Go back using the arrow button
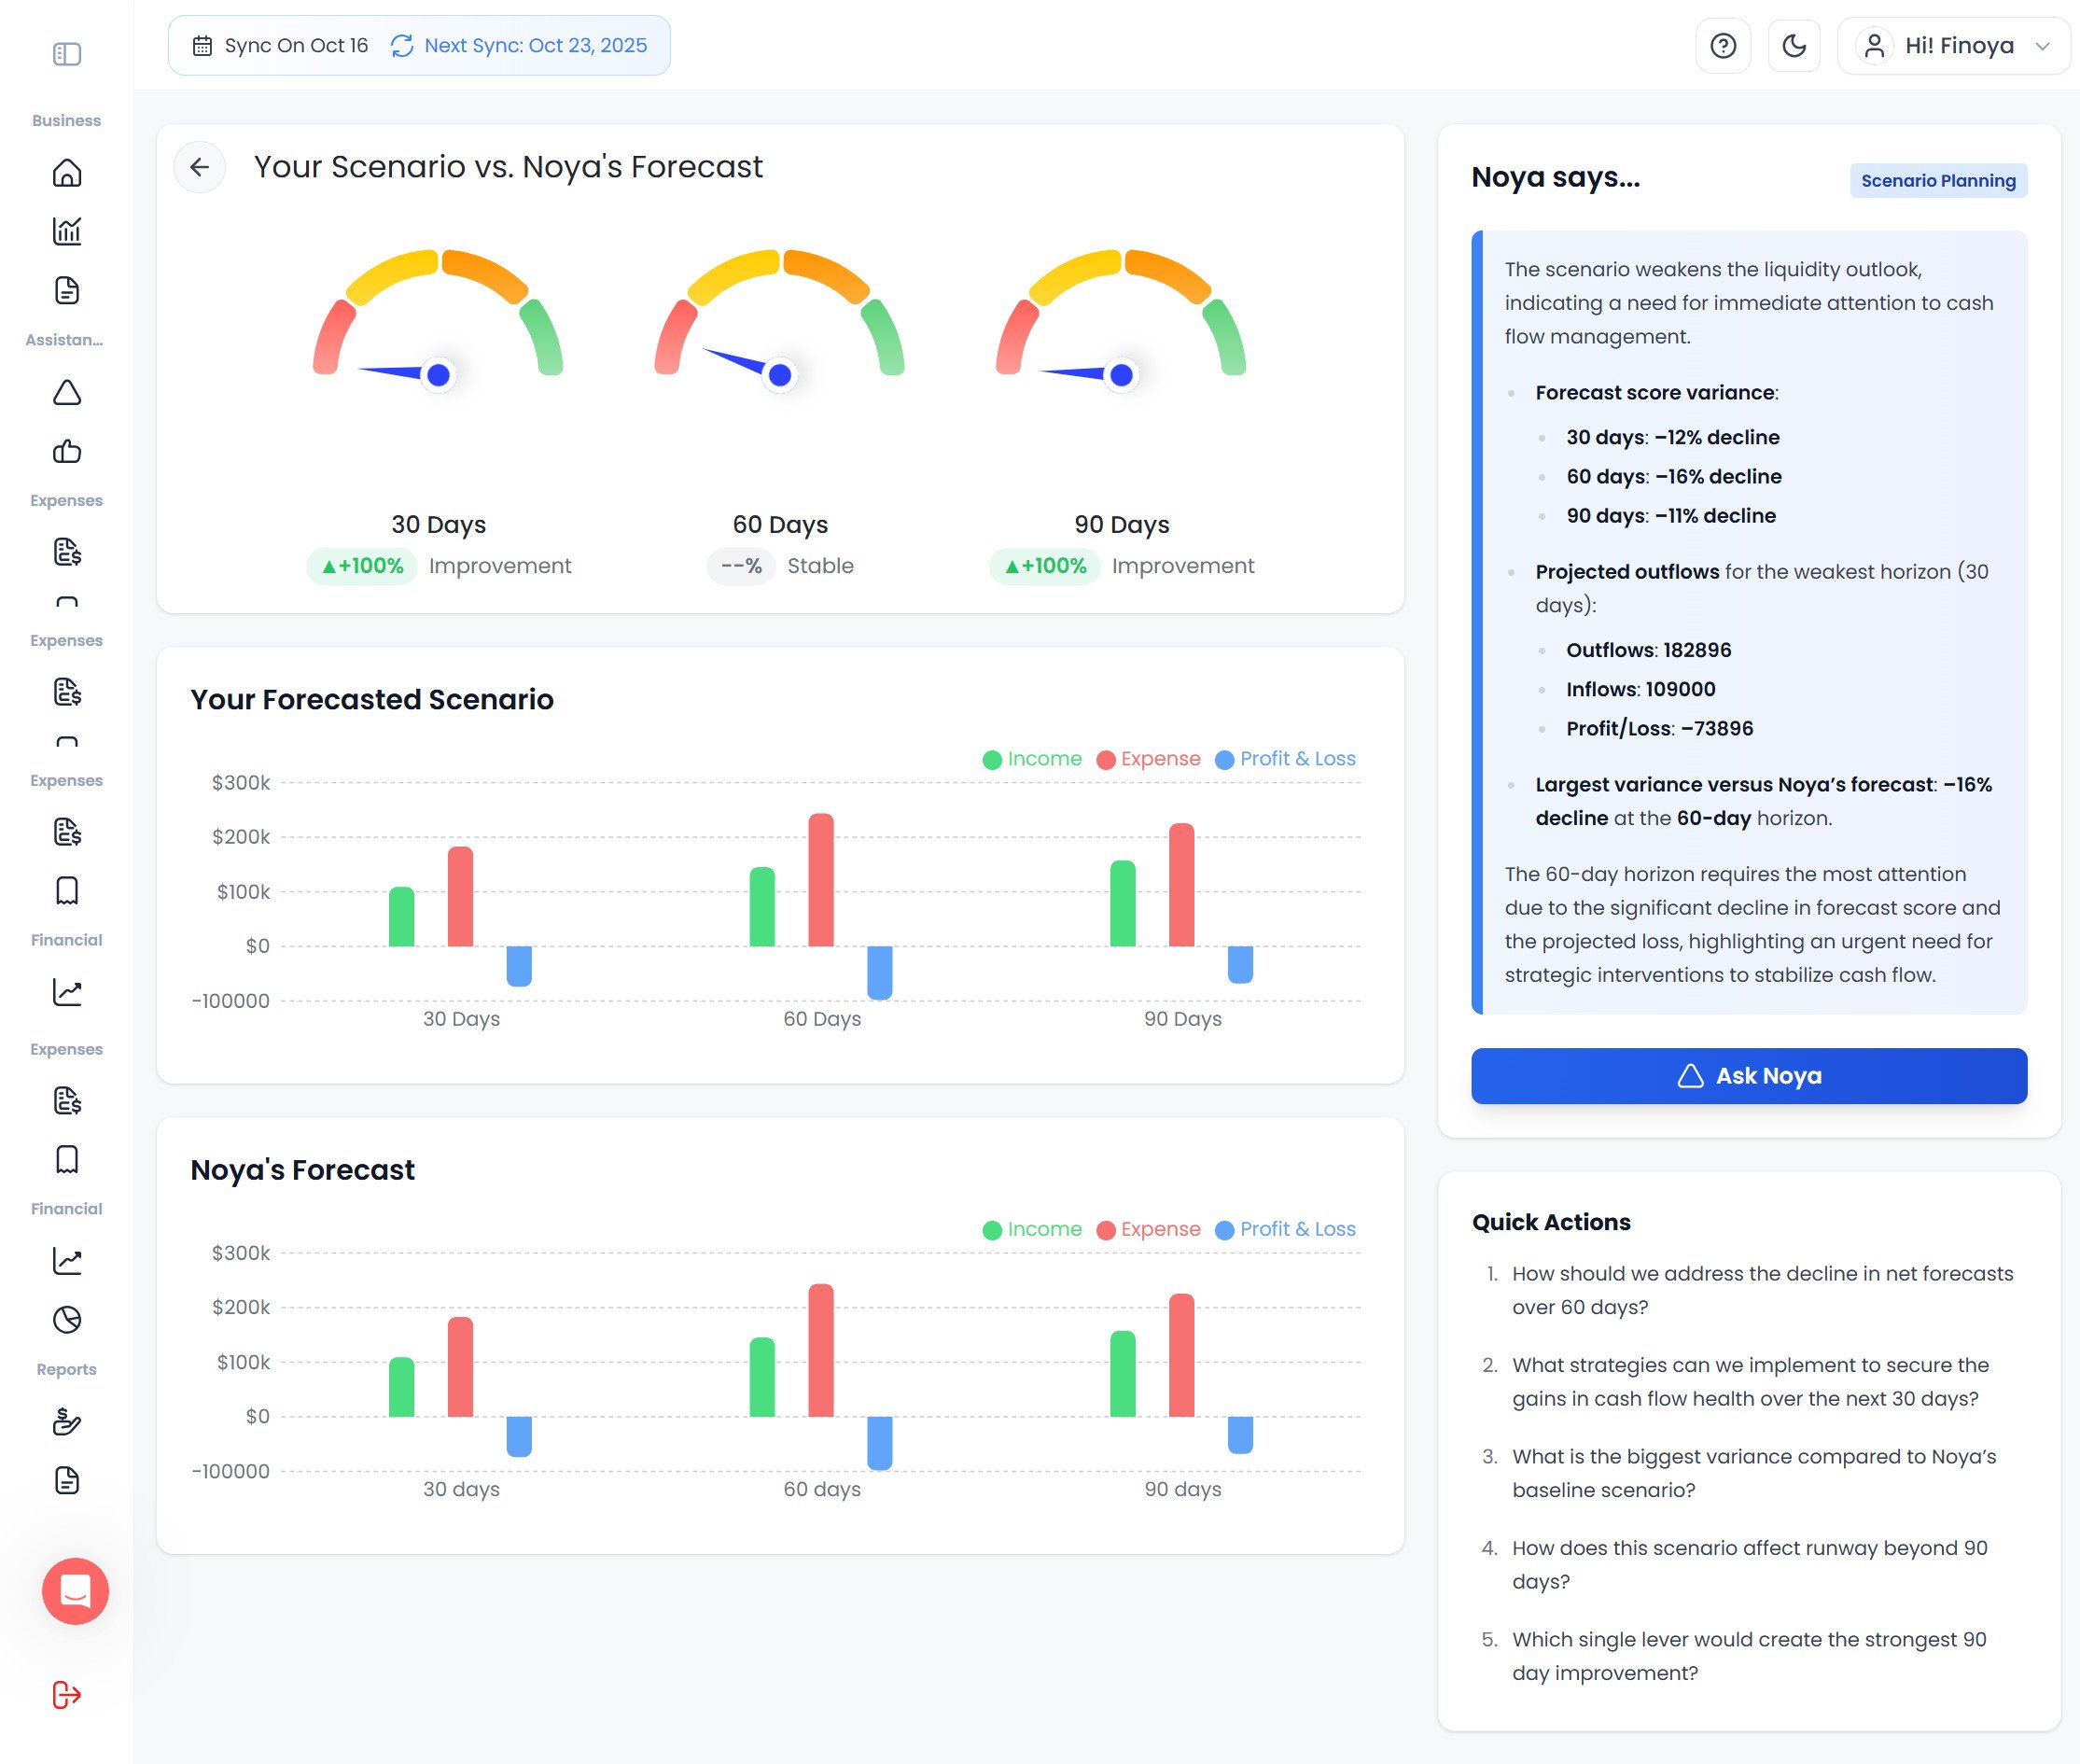This screenshot has width=2080, height=1764. pyautogui.click(x=200, y=167)
